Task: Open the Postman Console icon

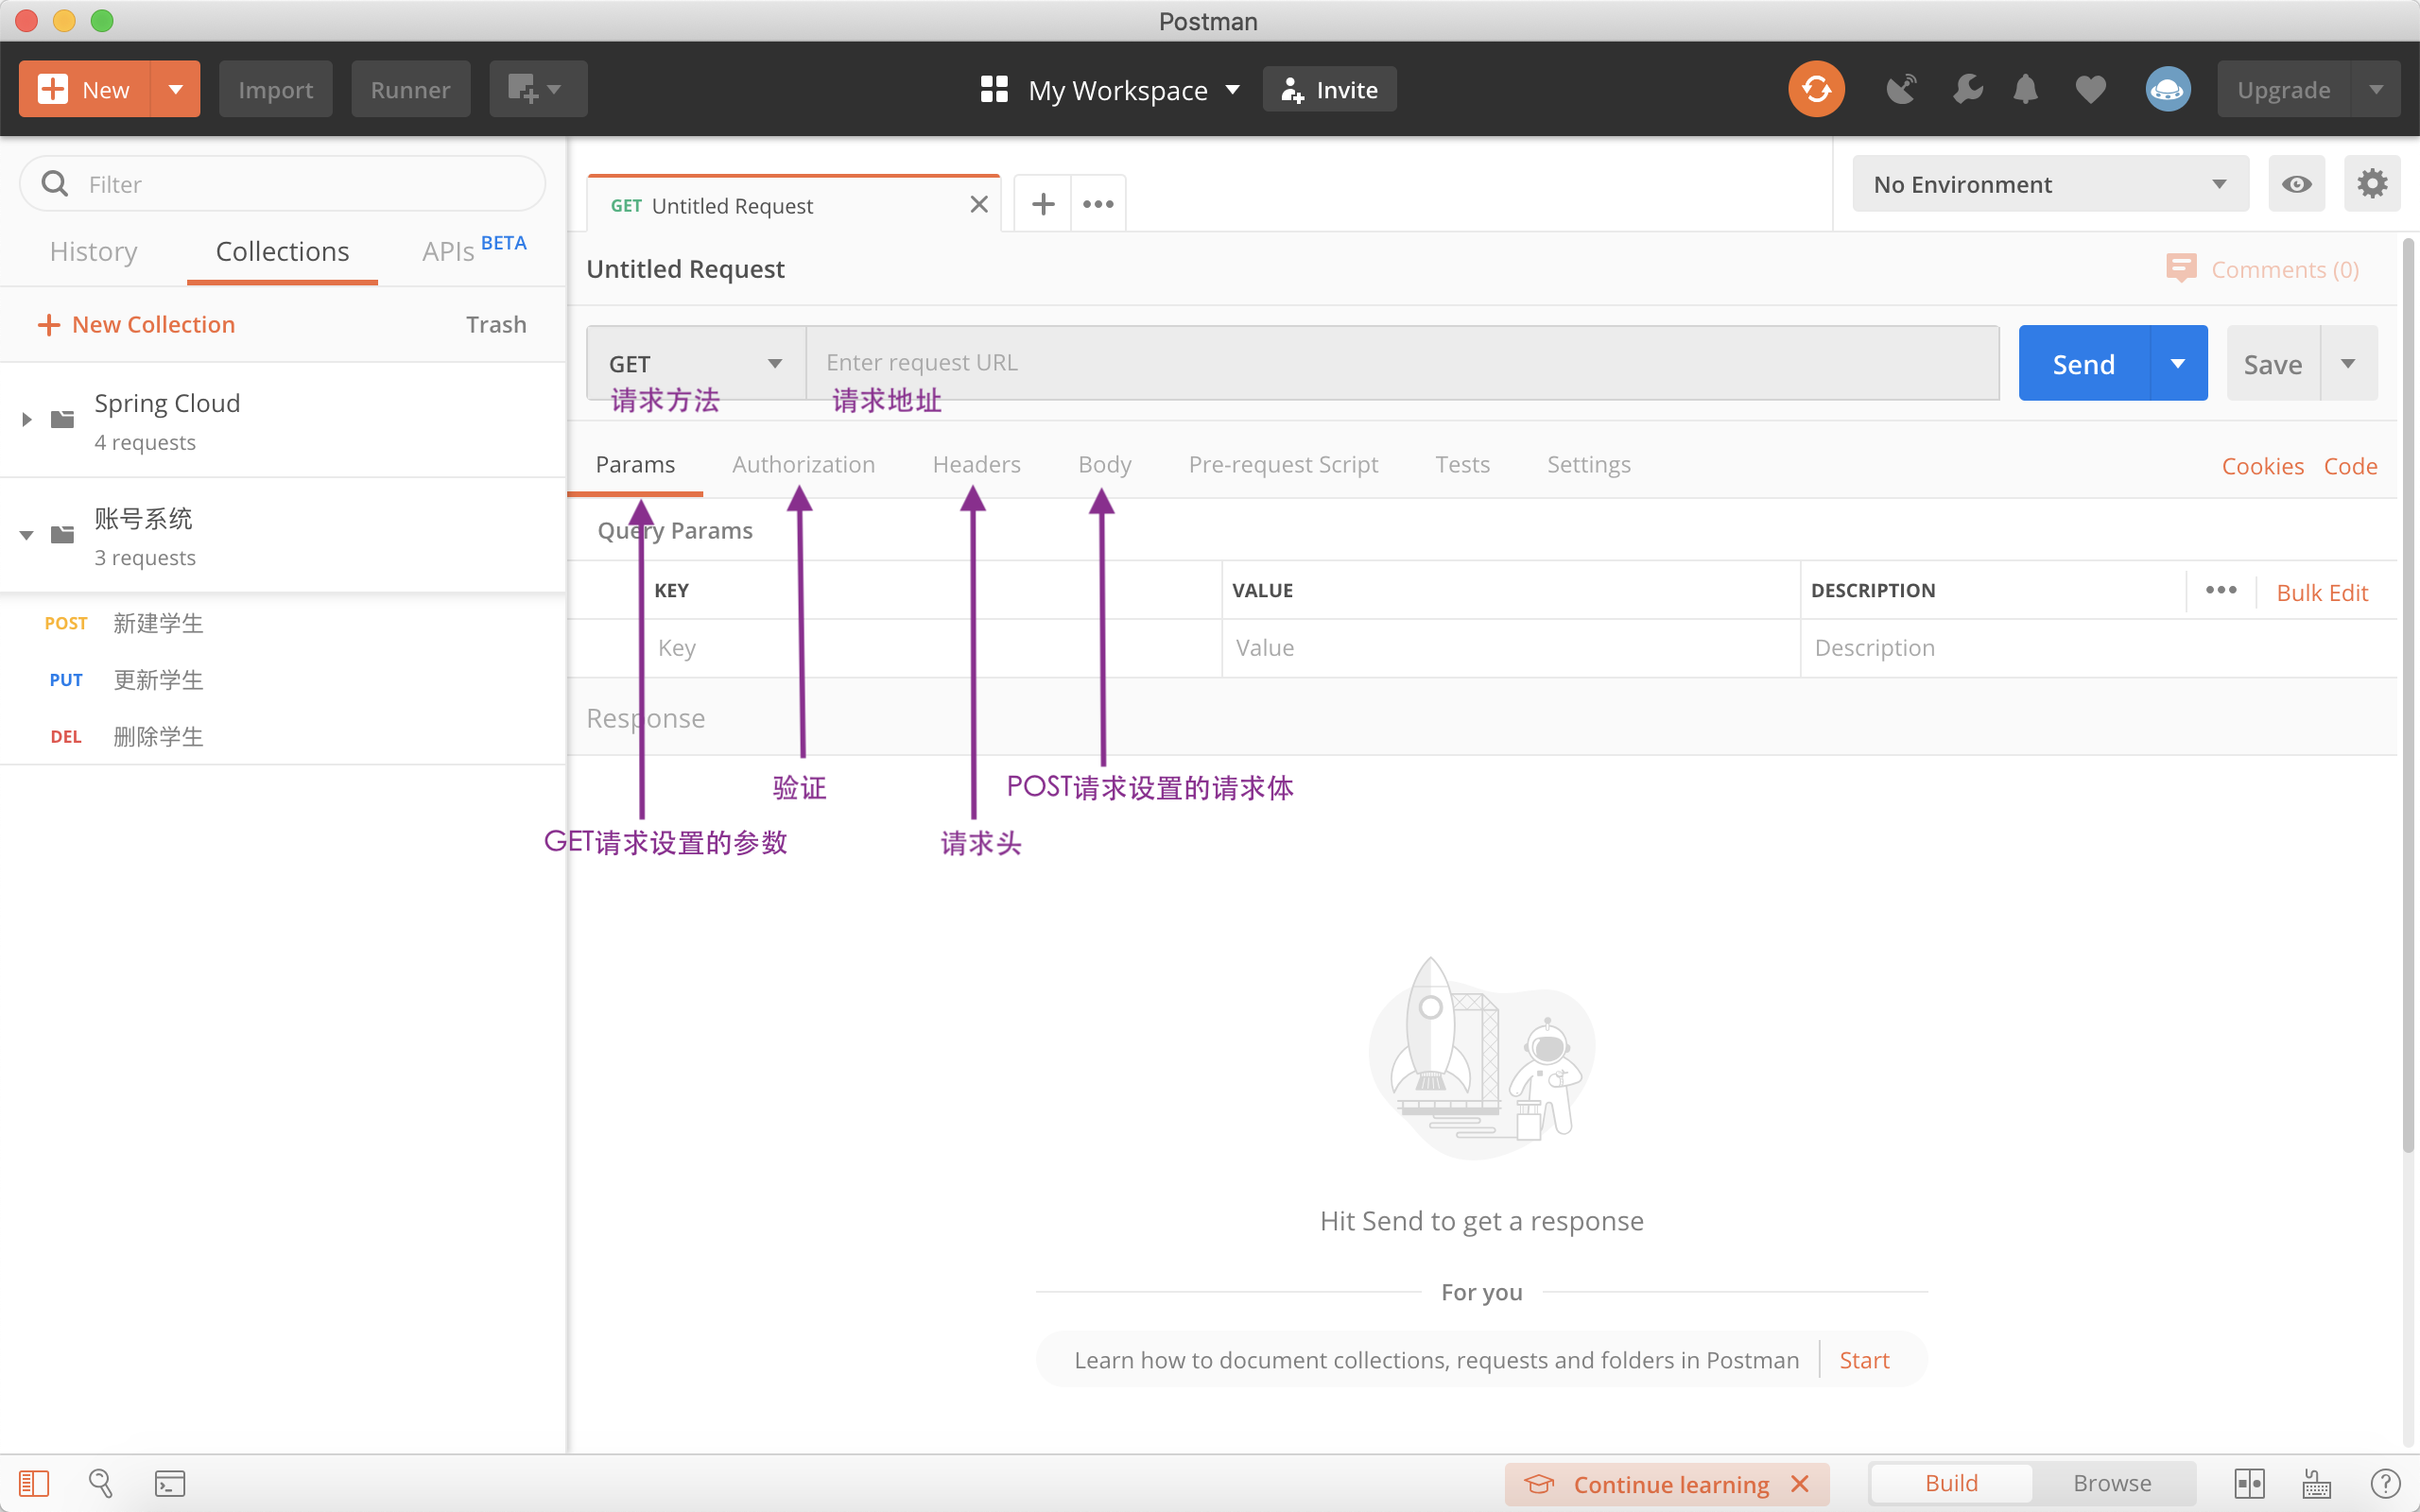Action: [170, 1483]
